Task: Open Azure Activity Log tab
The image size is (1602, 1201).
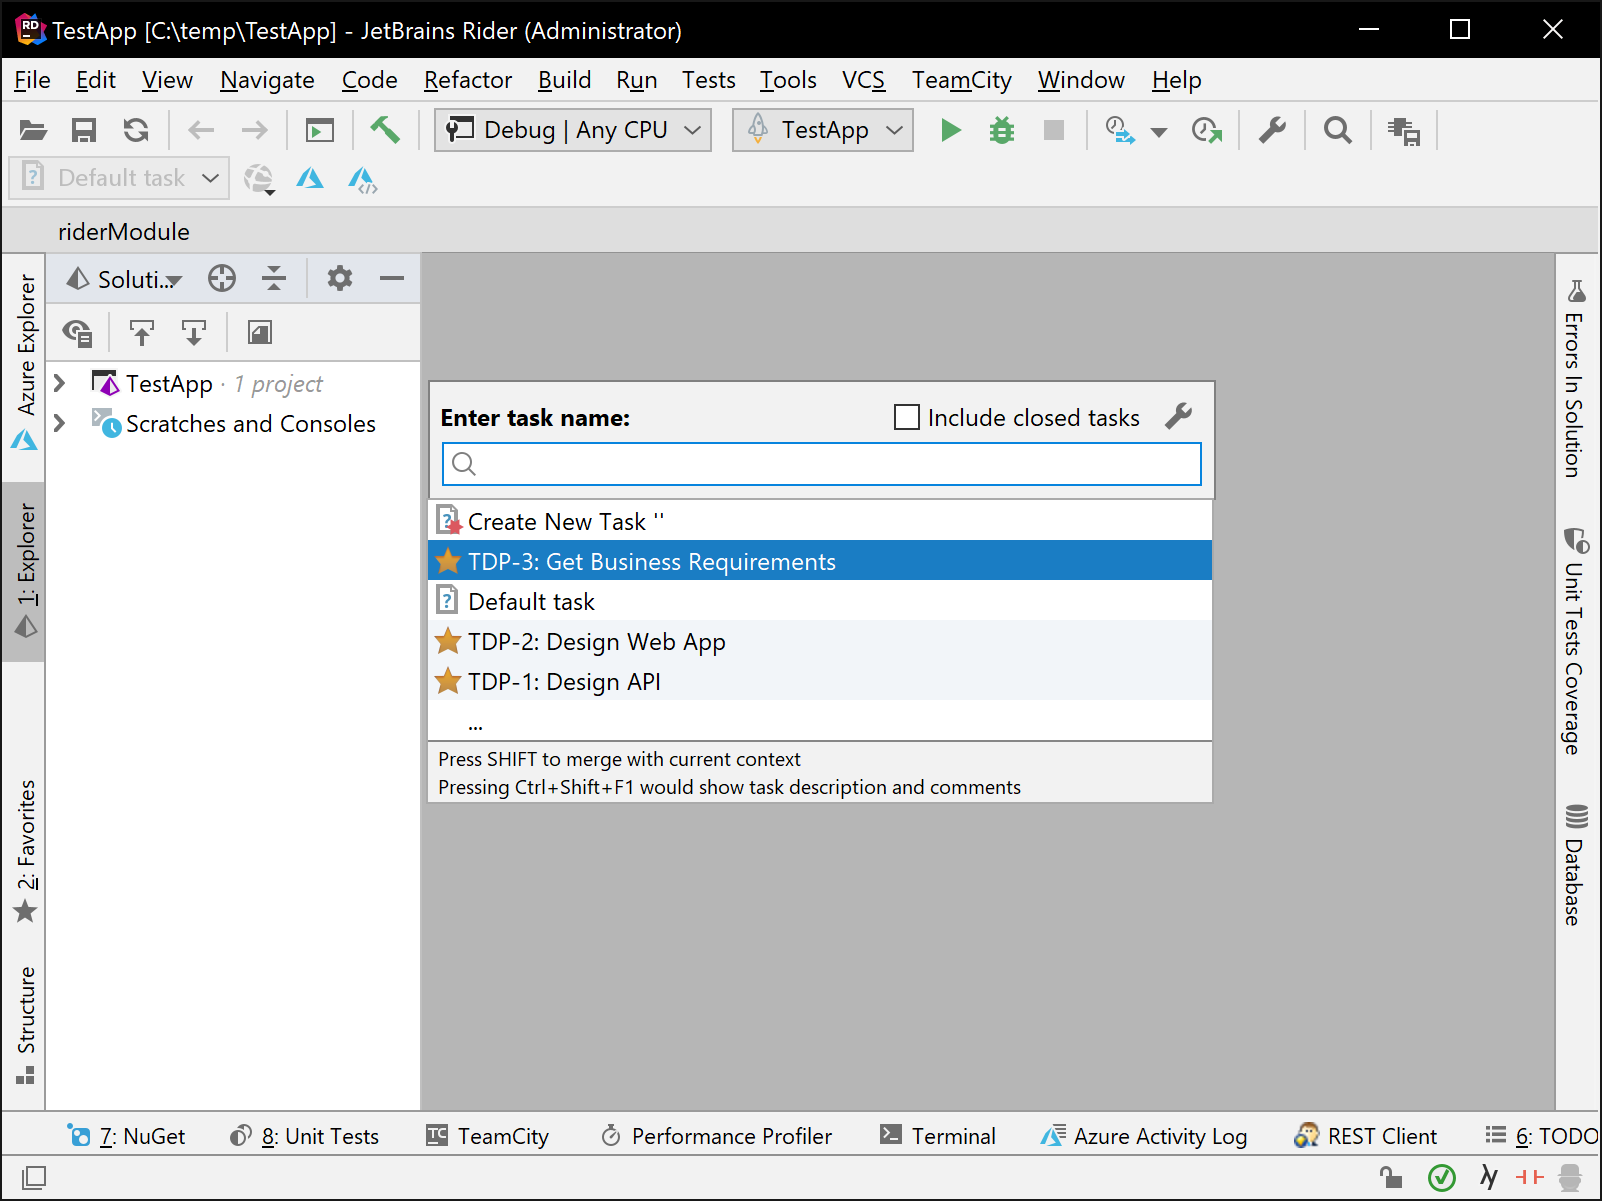Action: click(x=1143, y=1136)
